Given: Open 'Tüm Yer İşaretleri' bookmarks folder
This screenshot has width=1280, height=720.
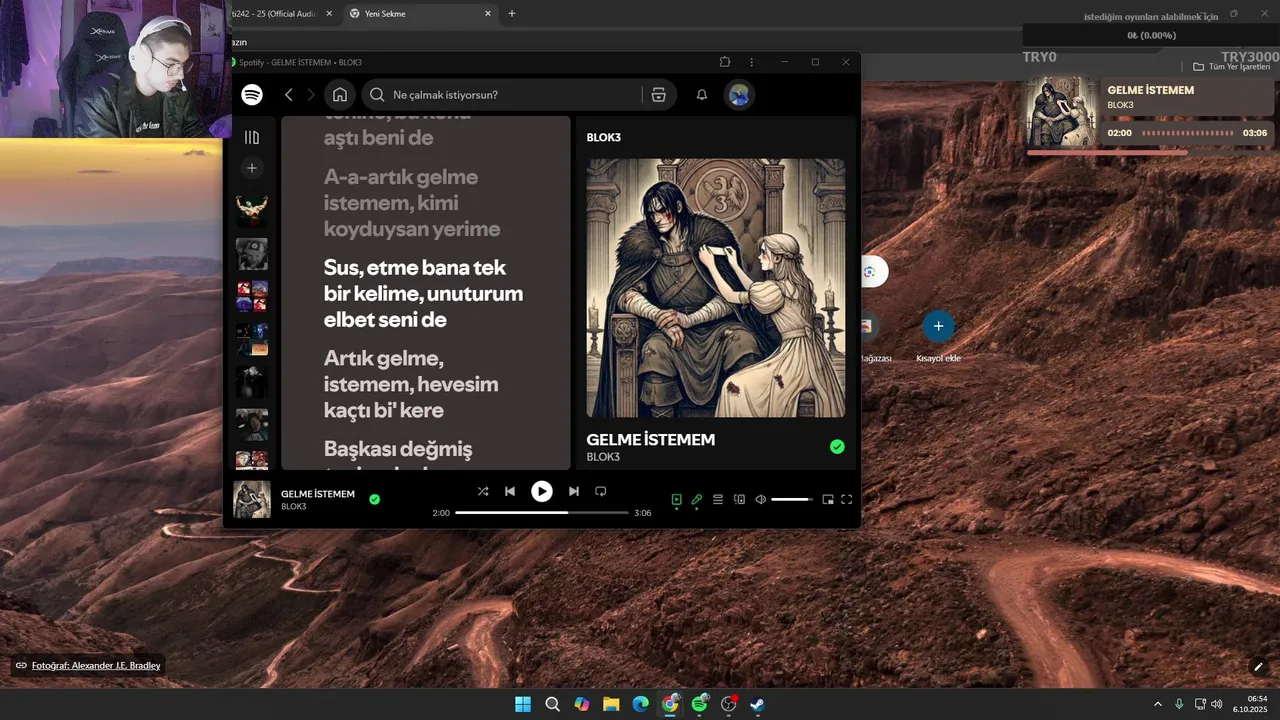Looking at the screenshot, I should [x=1231, y=67].
